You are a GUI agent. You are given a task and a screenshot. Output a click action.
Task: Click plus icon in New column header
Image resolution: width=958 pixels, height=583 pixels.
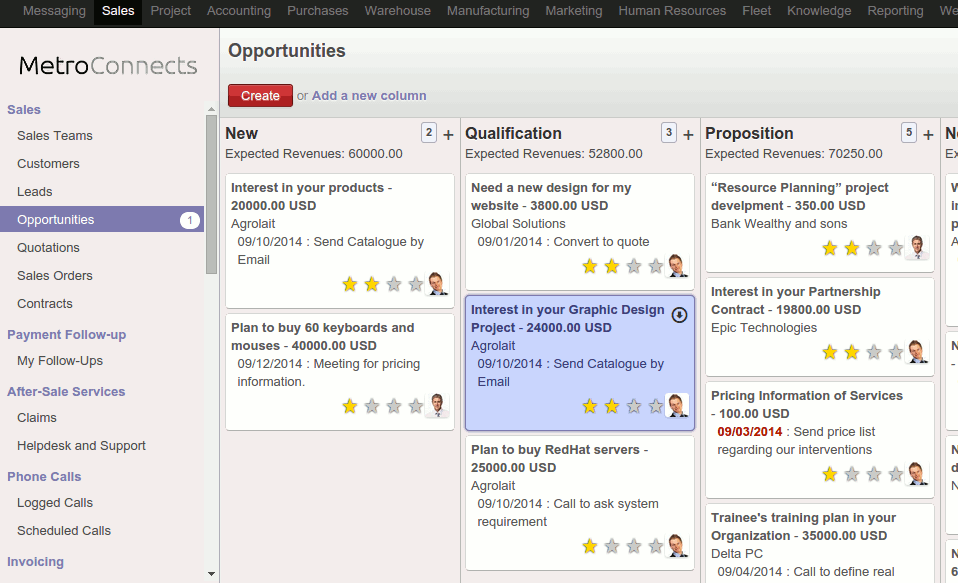click(x=448, y=134)
